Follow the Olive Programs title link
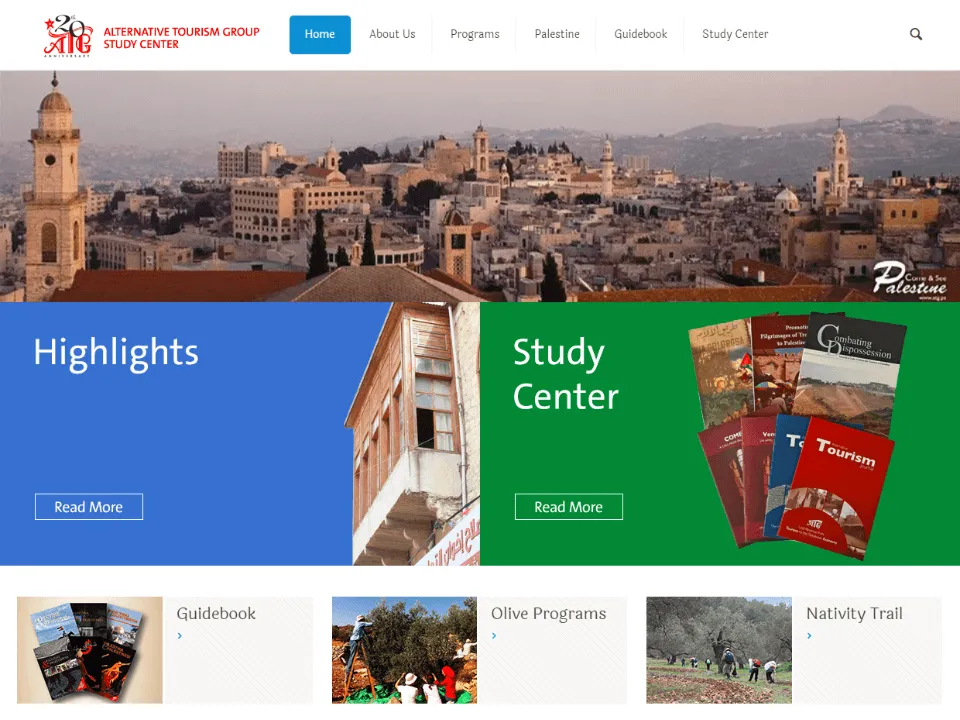 point(548,613)
